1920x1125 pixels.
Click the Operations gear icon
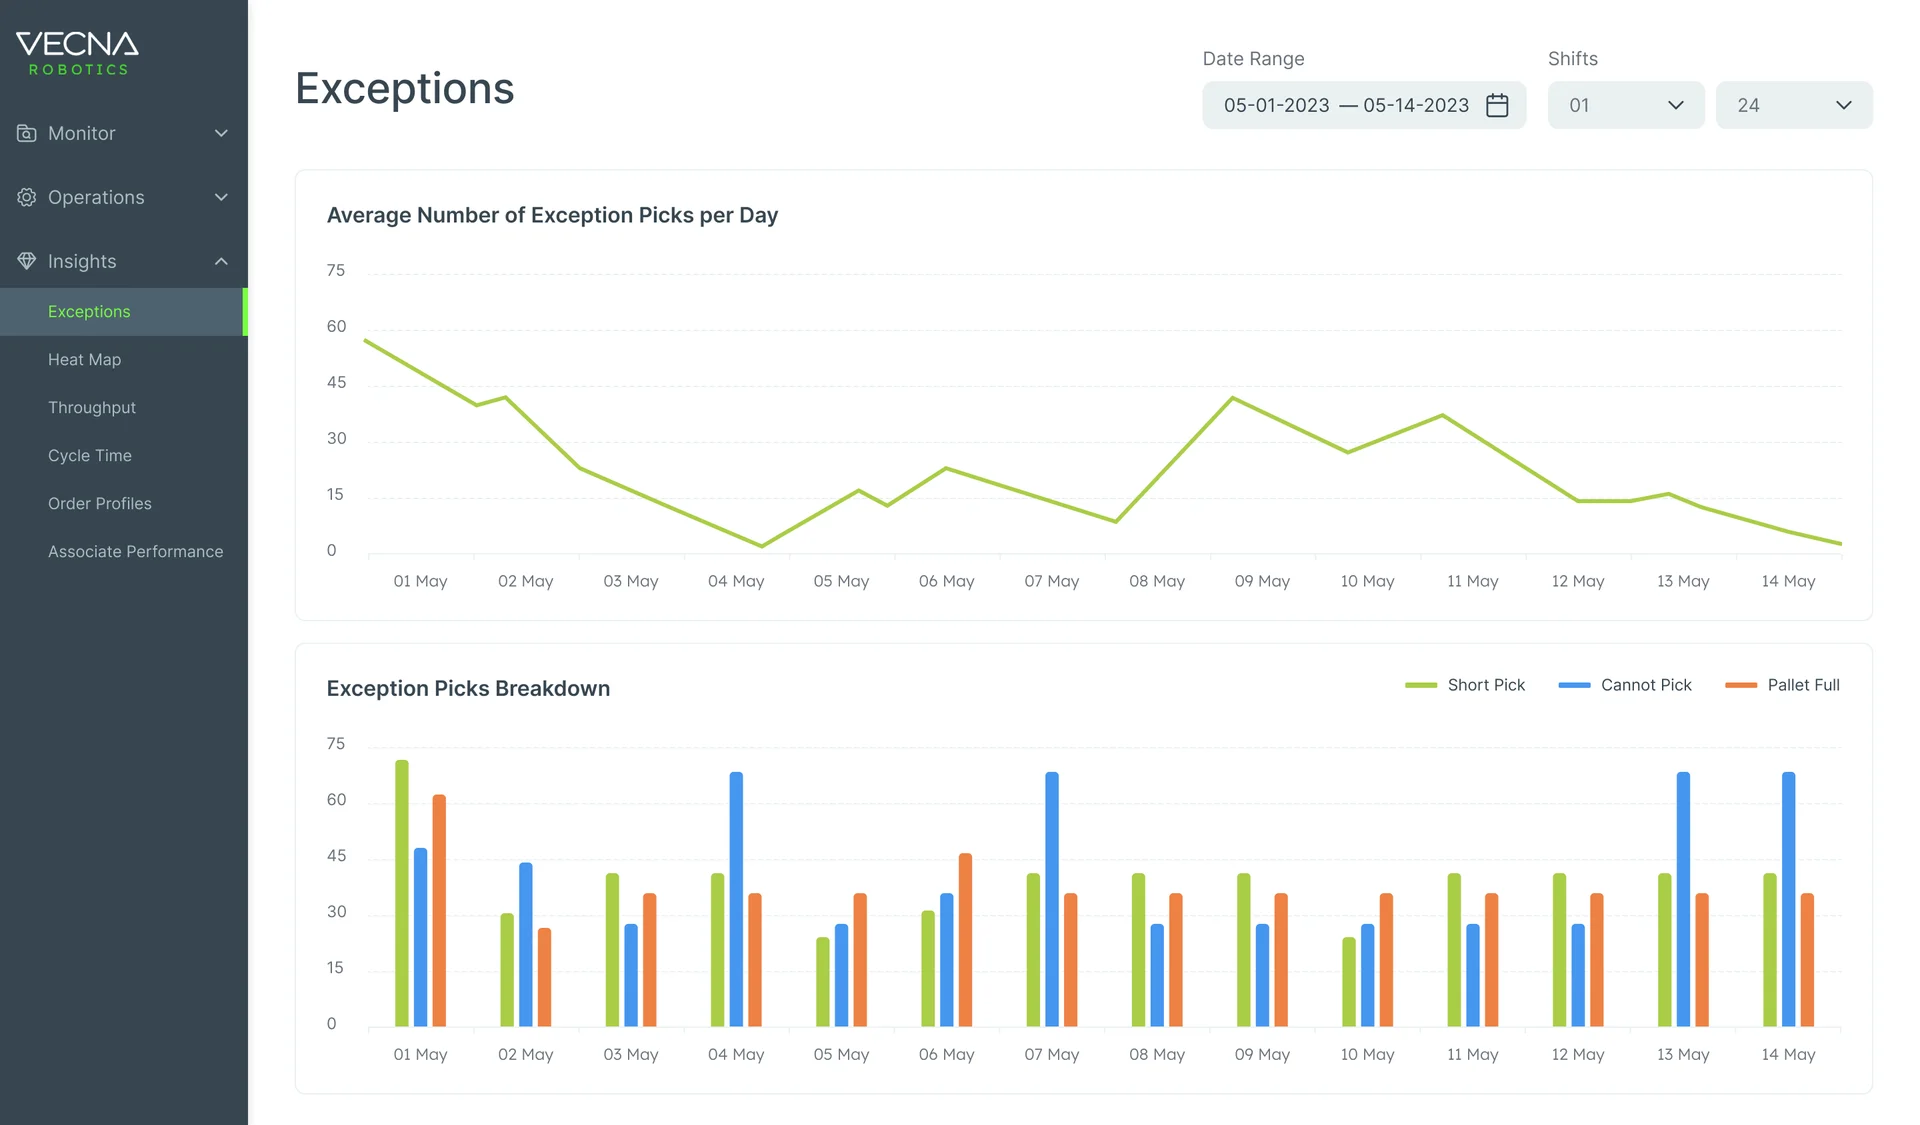point(27,197)
